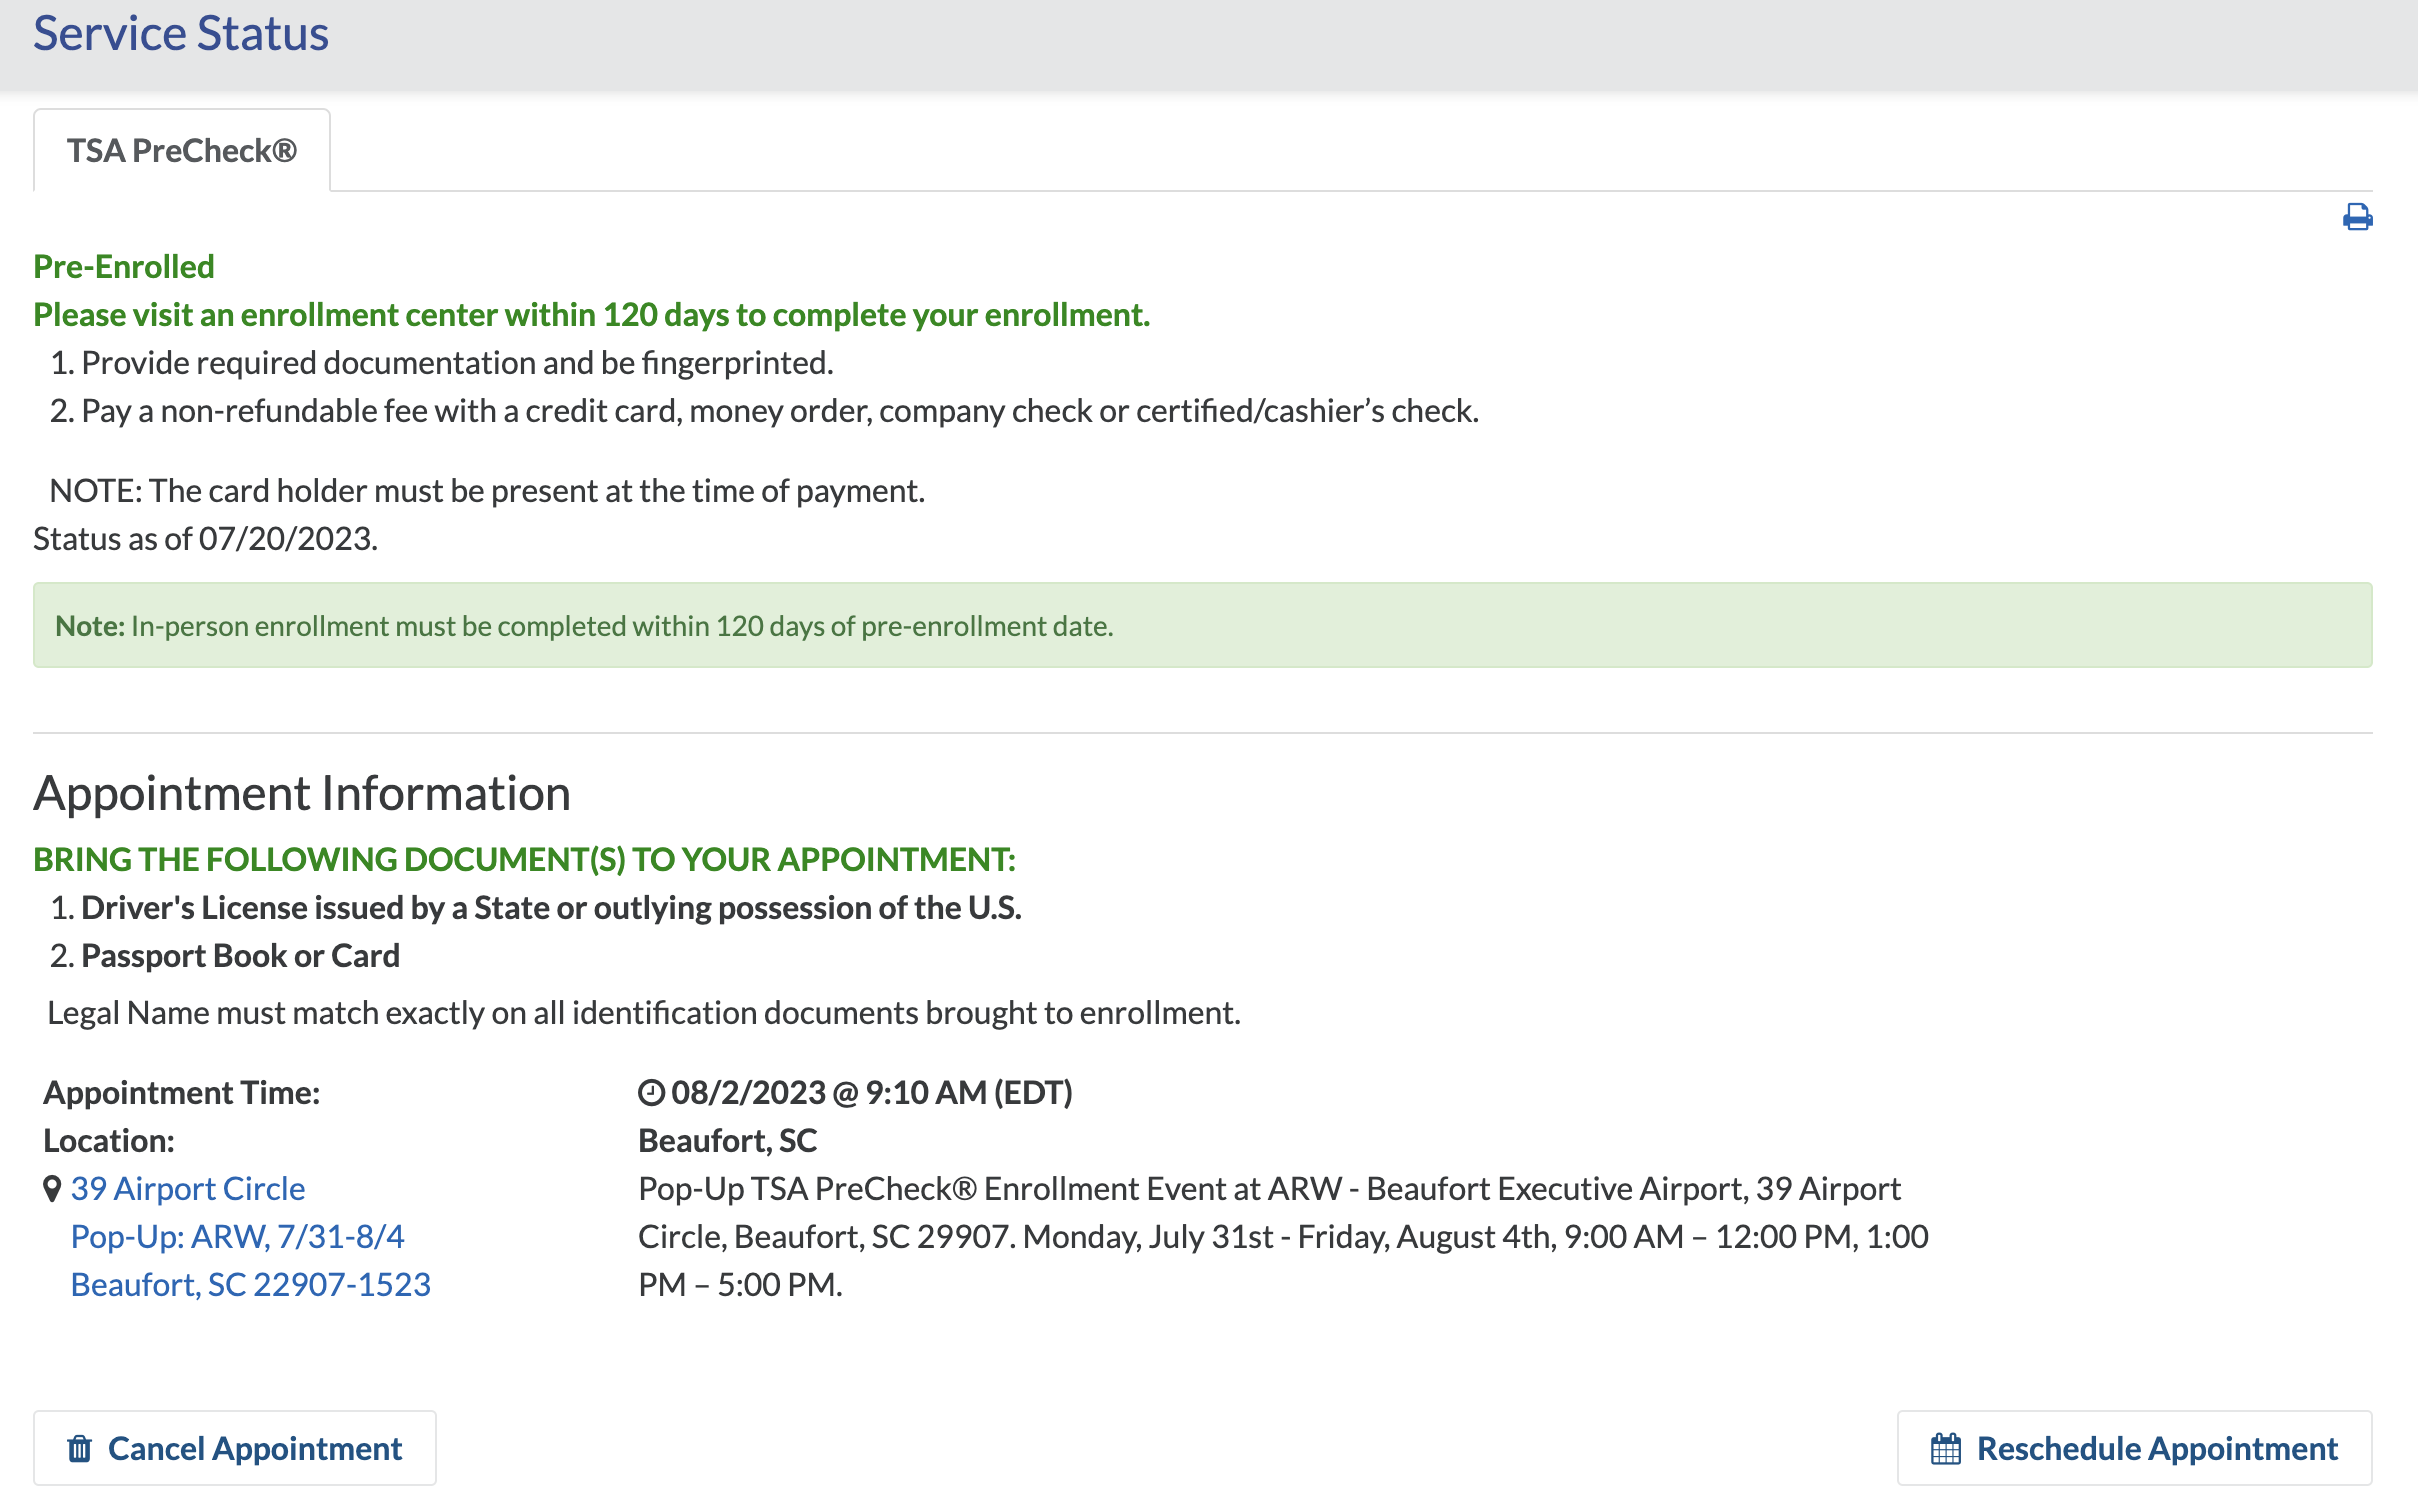Screen dimensions: 2418x1494
Task: Open the 39 Airport Circle address link
Action: tap(188, 1188)
